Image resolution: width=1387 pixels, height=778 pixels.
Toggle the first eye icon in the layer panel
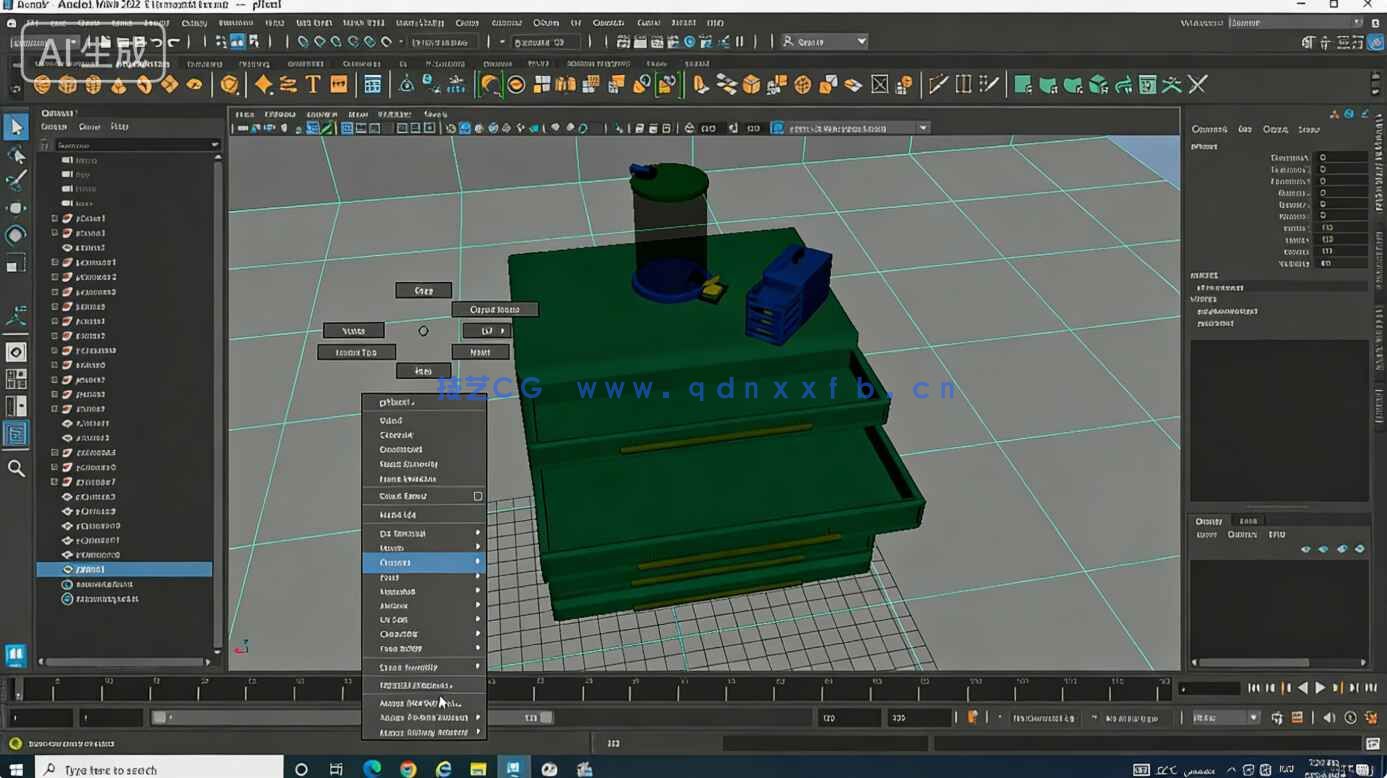1305,549
